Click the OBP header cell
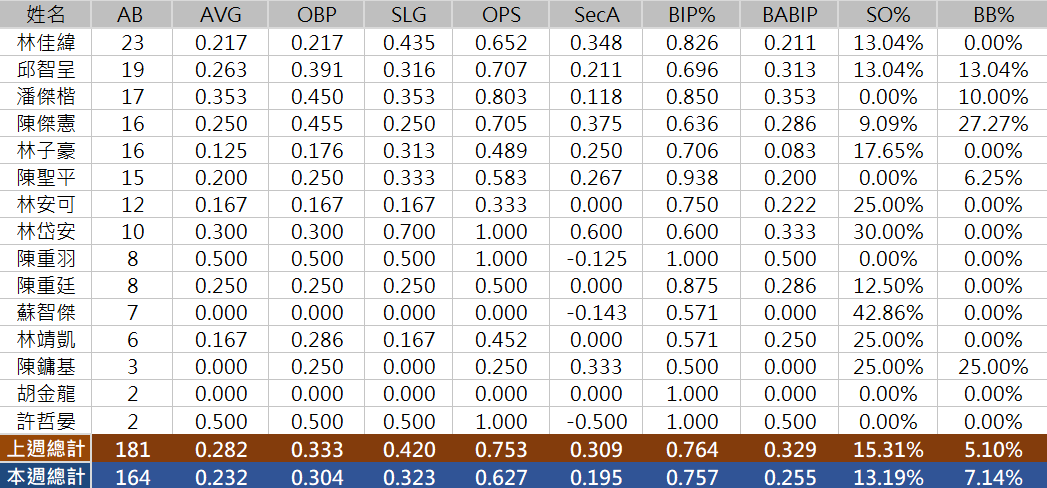Image resolution: width=1047 pixels, height=488 pixels. (x=316, y=14)
